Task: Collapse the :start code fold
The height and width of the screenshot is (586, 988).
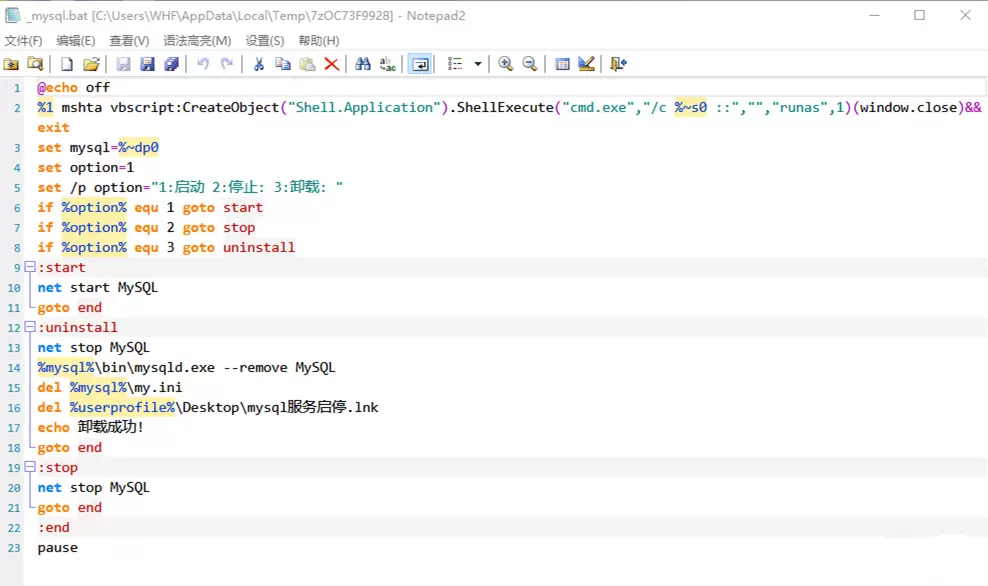Action: point(30,267)
